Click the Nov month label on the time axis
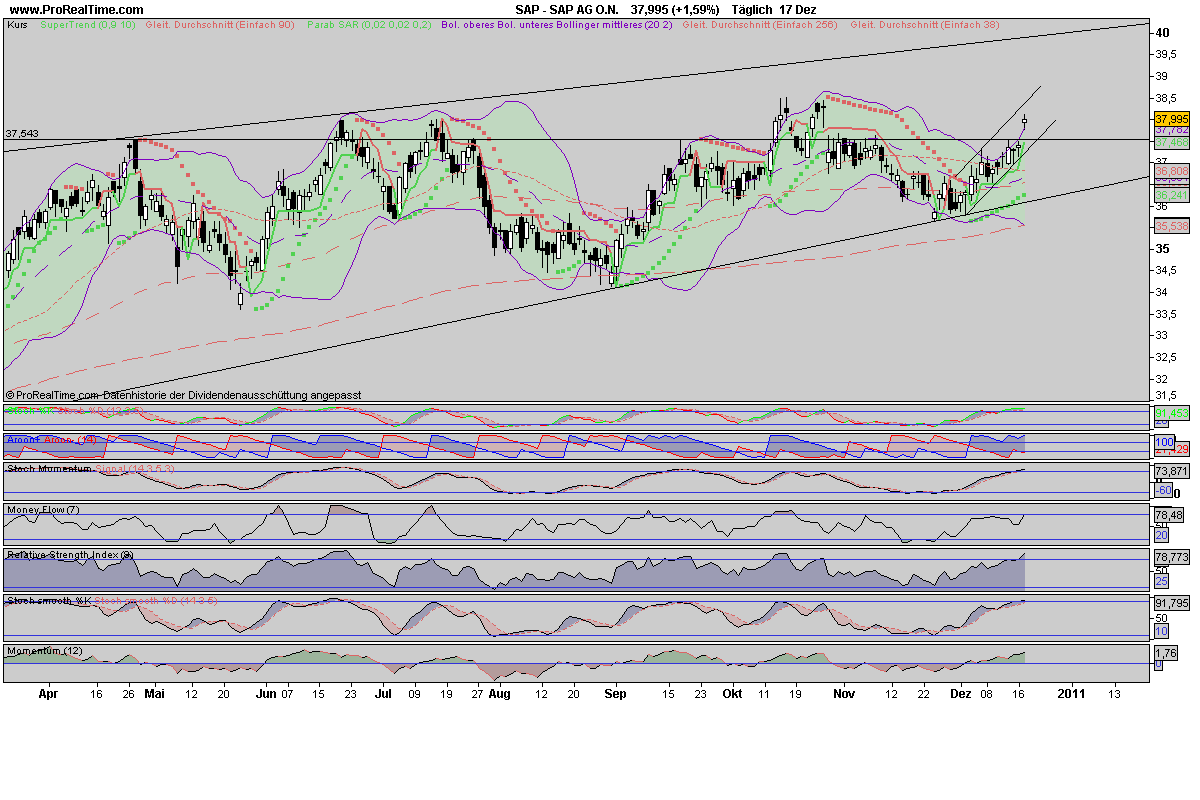The width and height of the screenshot is (1200, 800). click(x=845, y=692)
